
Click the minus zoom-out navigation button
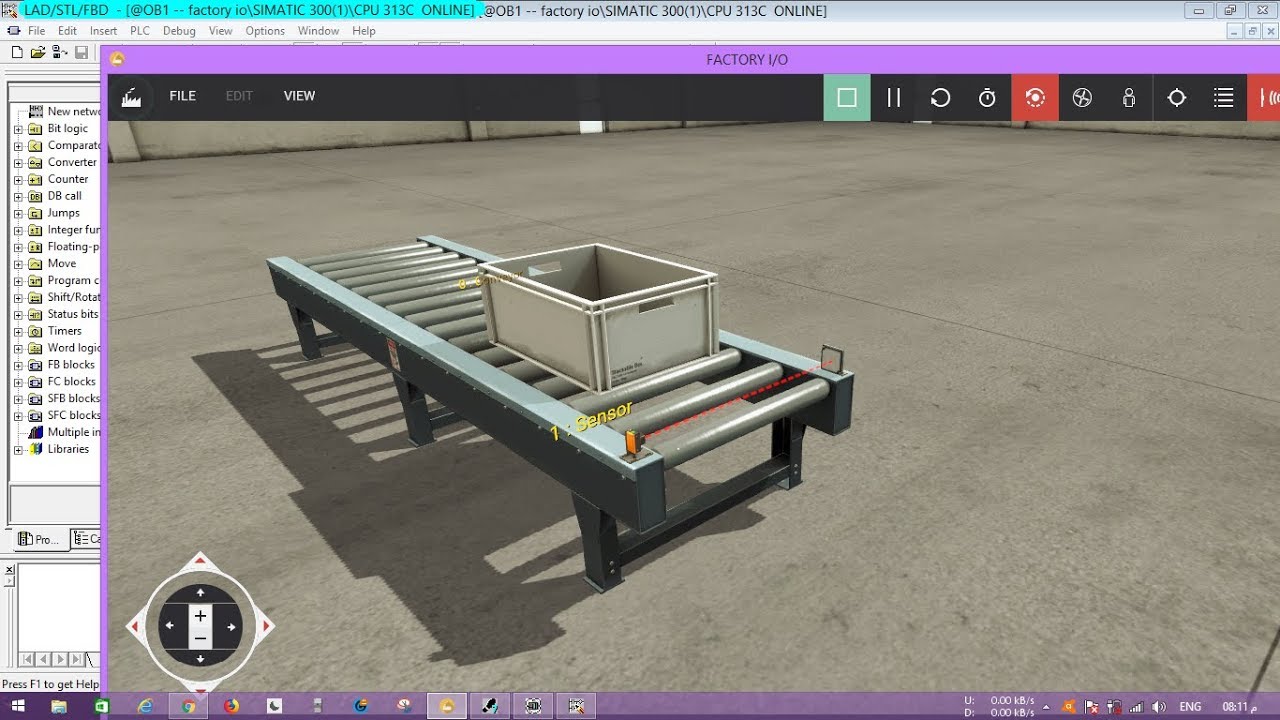[x=200, y=638]
